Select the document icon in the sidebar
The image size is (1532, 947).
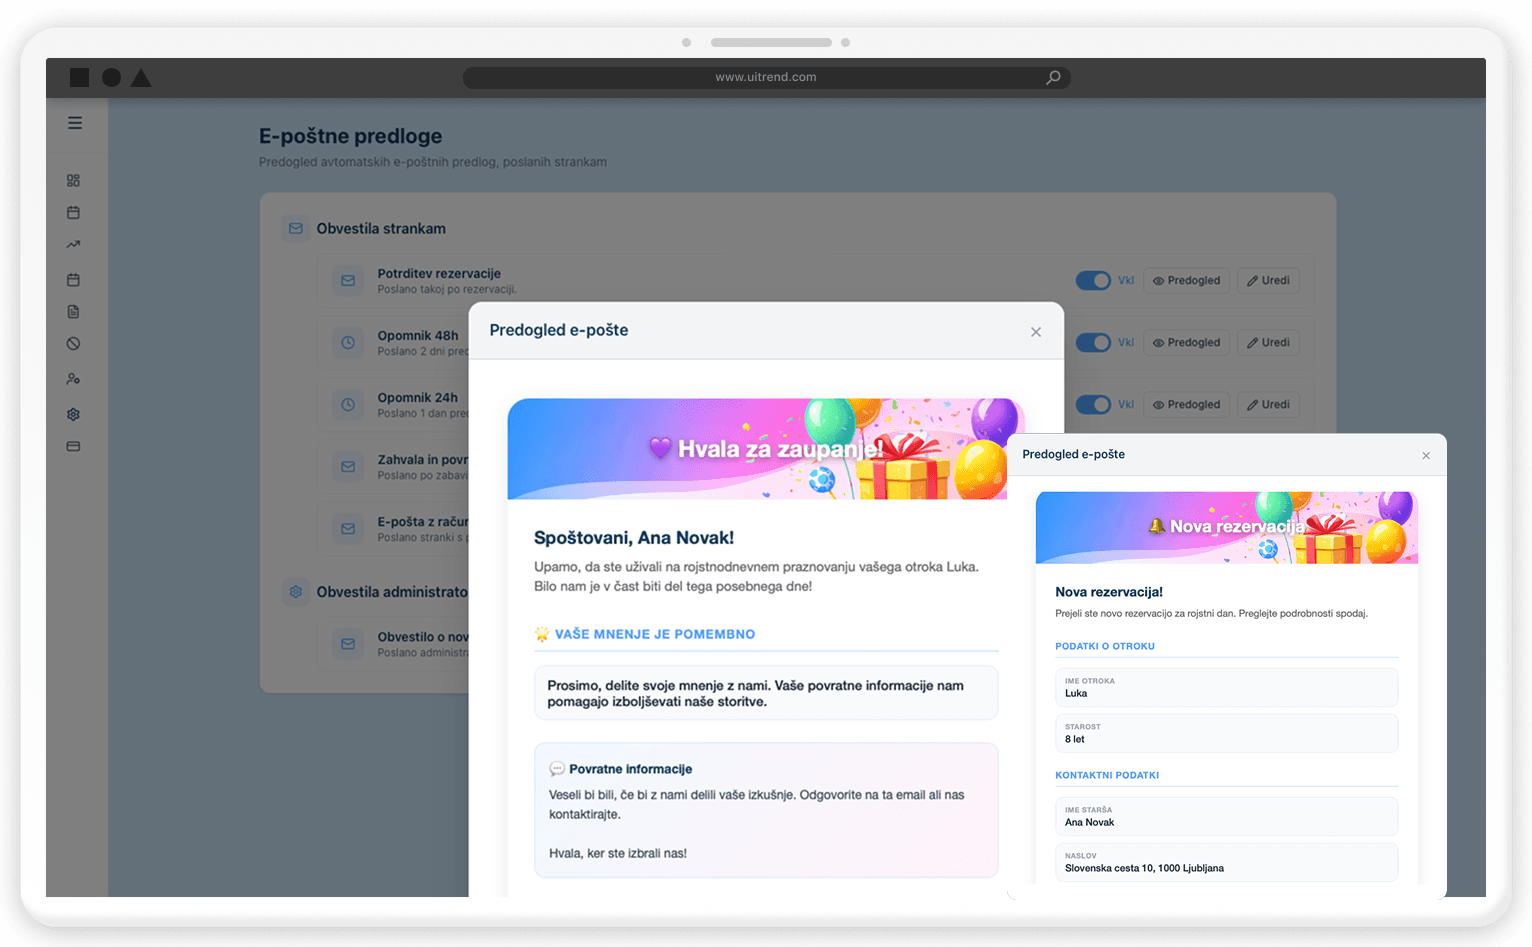coord(73,312)
